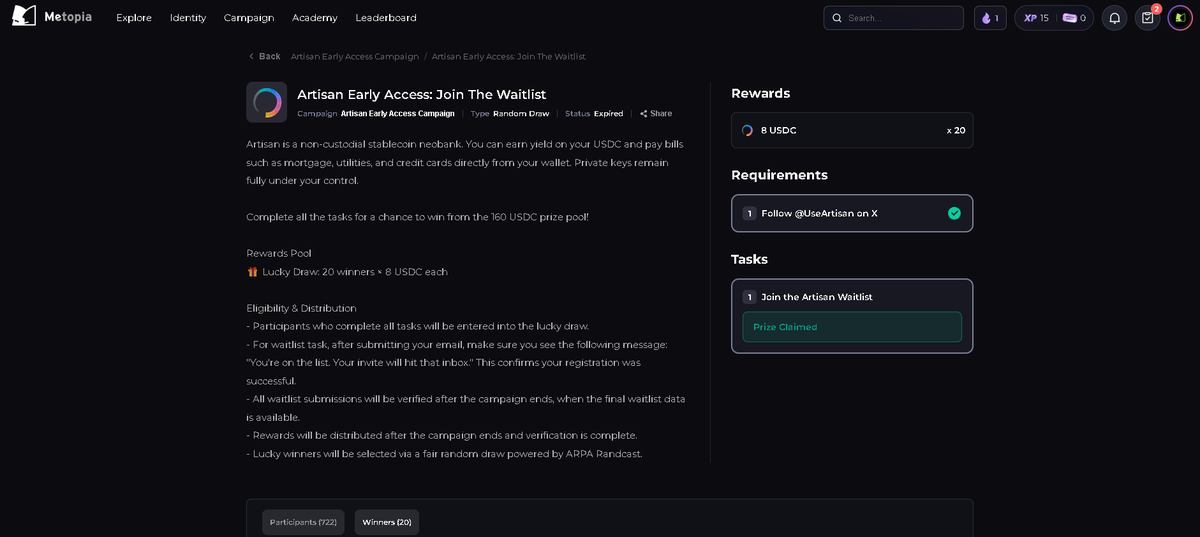
Task: Open the purple droplet counter
Action: tap(990, 18)
